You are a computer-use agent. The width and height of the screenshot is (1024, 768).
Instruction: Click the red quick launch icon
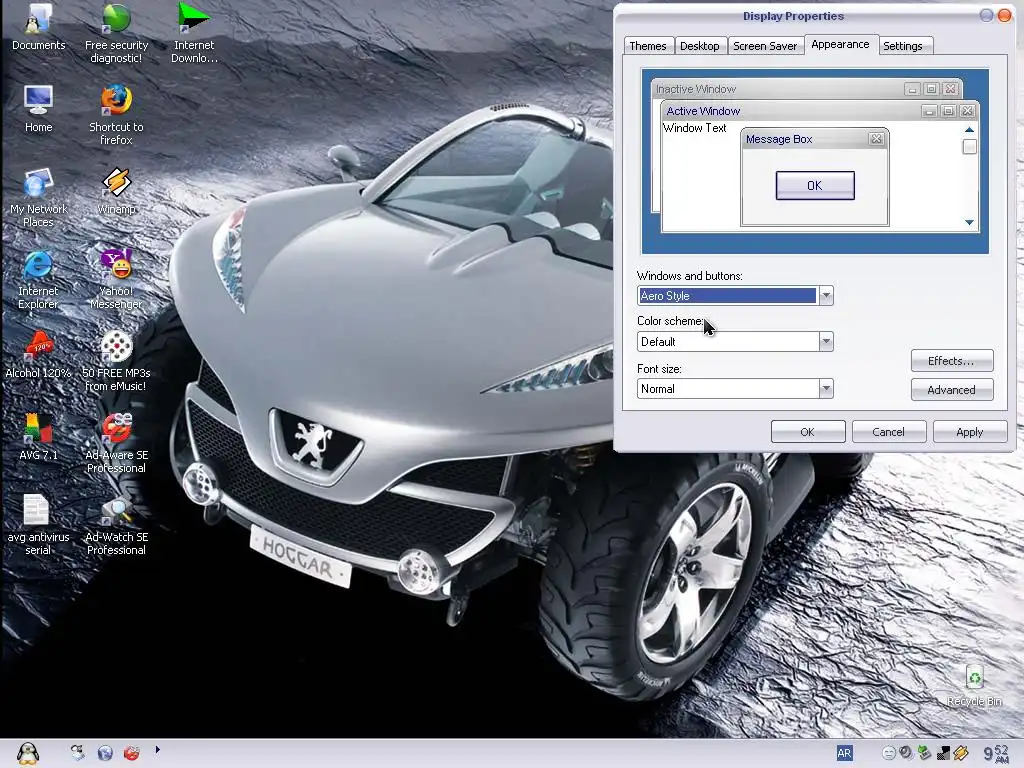tap(132, 753)
